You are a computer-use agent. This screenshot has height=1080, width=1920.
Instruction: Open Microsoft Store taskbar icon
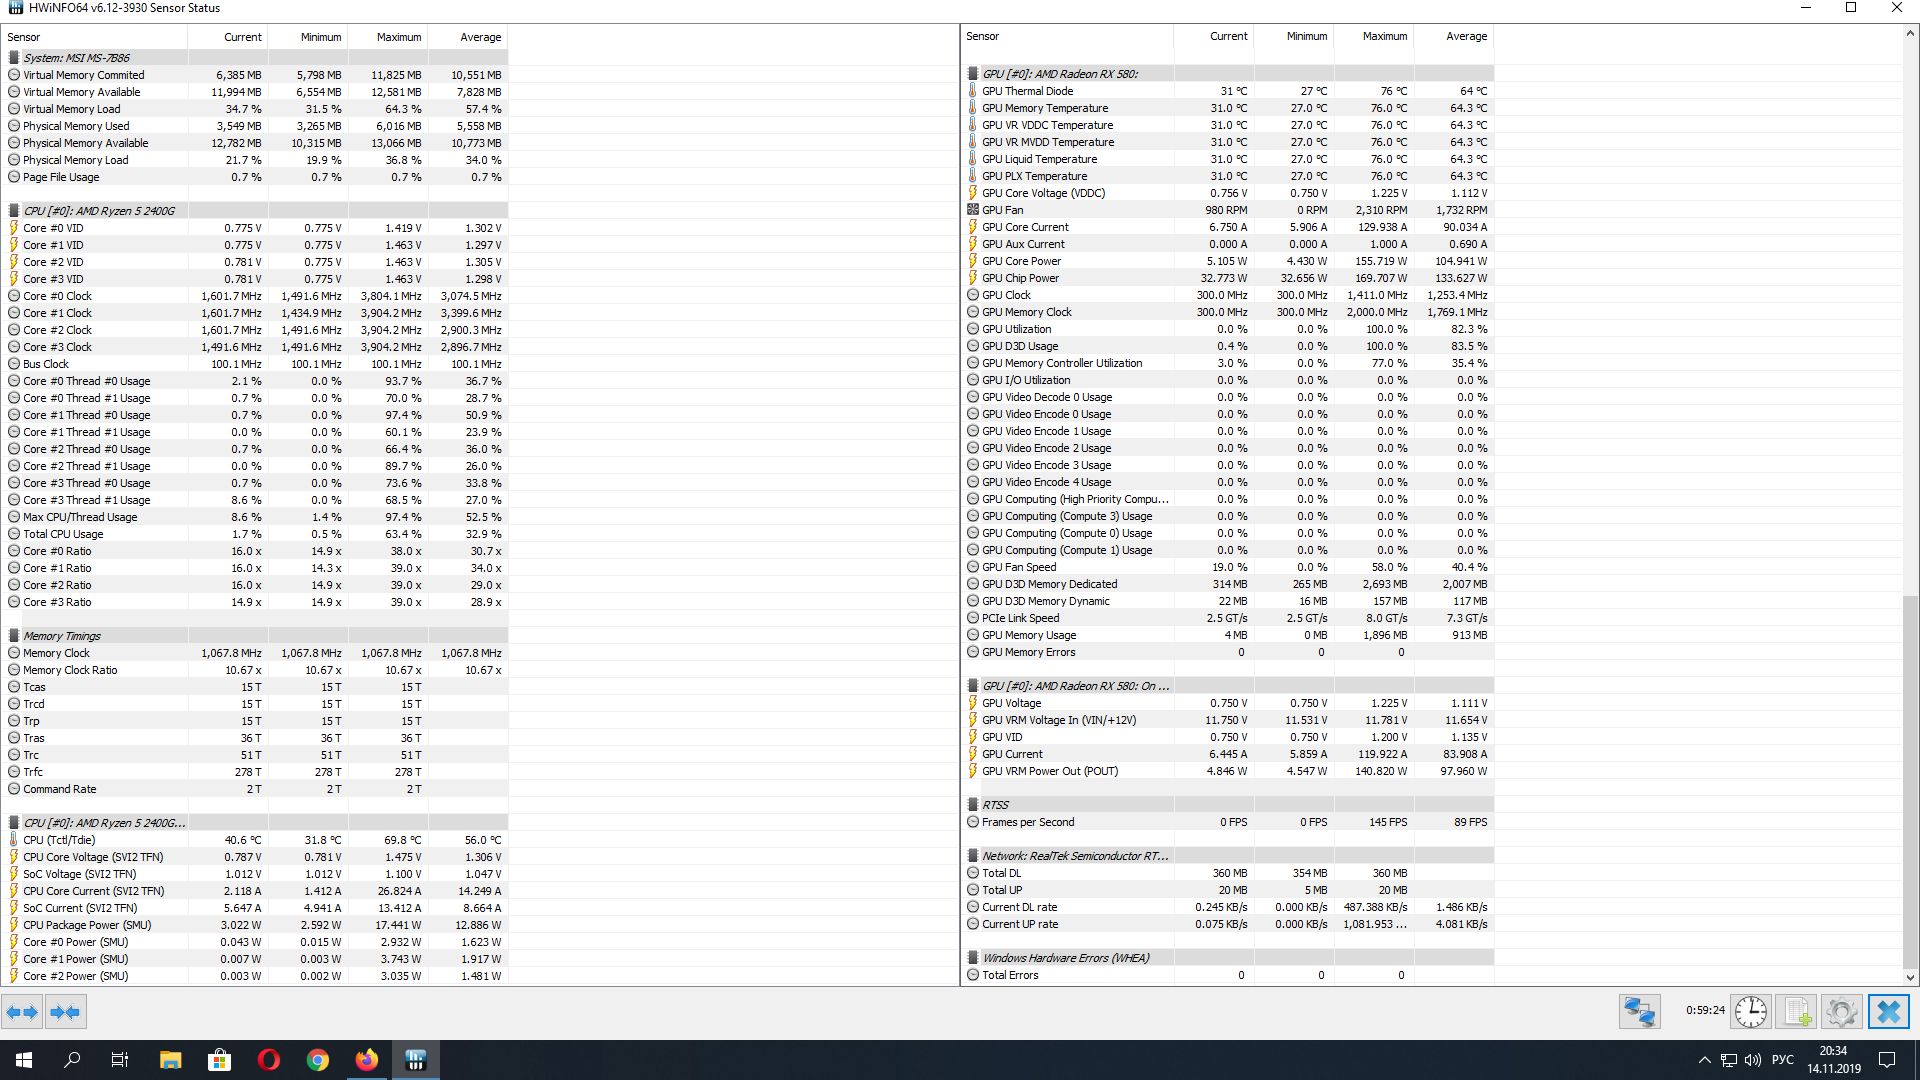(219, 1060)
